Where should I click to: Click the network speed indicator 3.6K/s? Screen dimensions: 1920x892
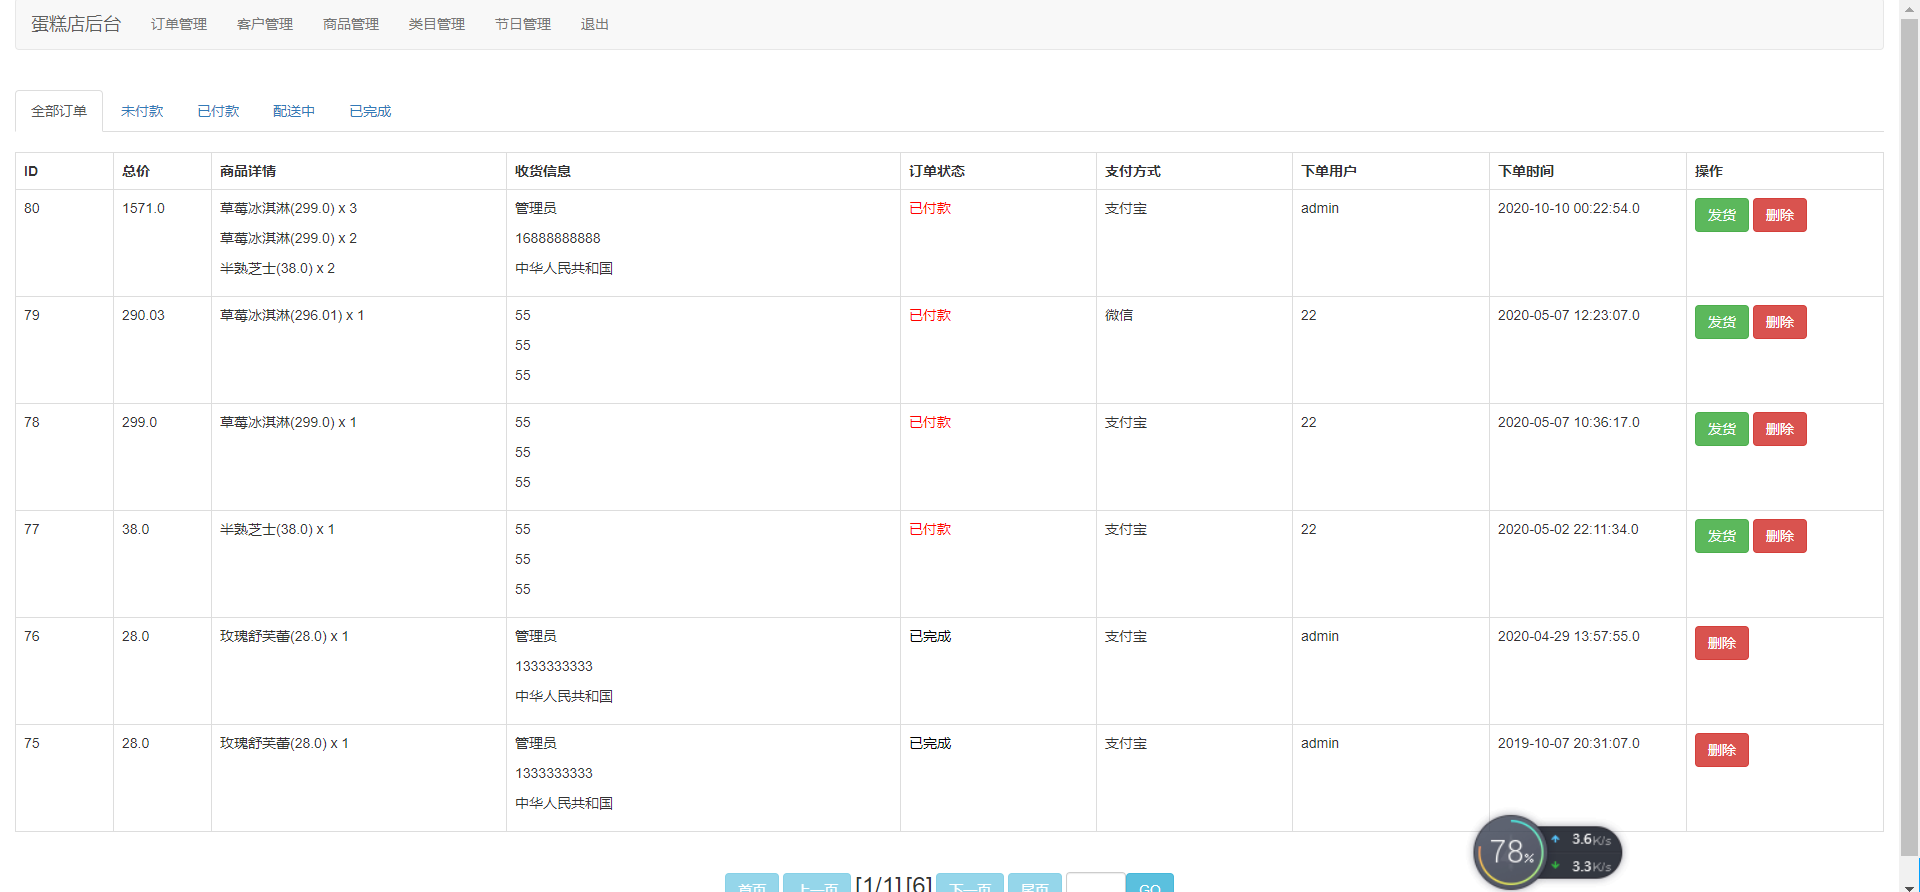tap(1590, 840)
